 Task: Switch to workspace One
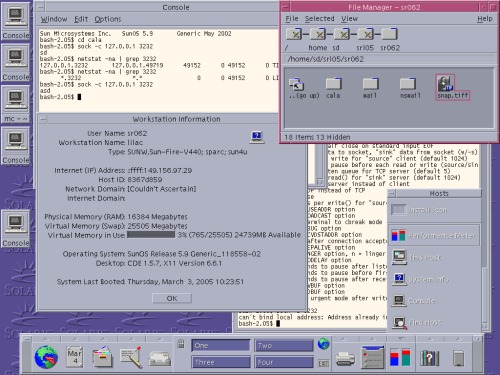[221, 346]
